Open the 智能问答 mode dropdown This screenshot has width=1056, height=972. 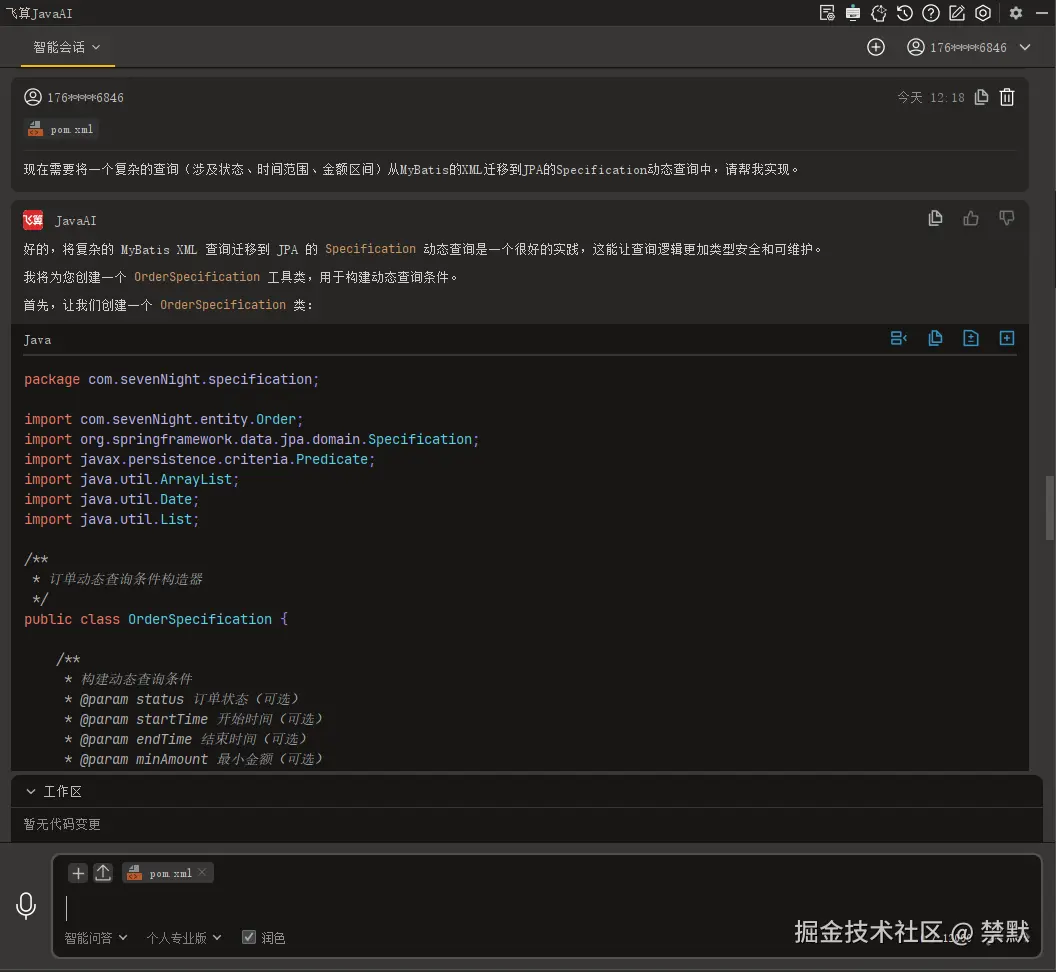tap(96, 938)
